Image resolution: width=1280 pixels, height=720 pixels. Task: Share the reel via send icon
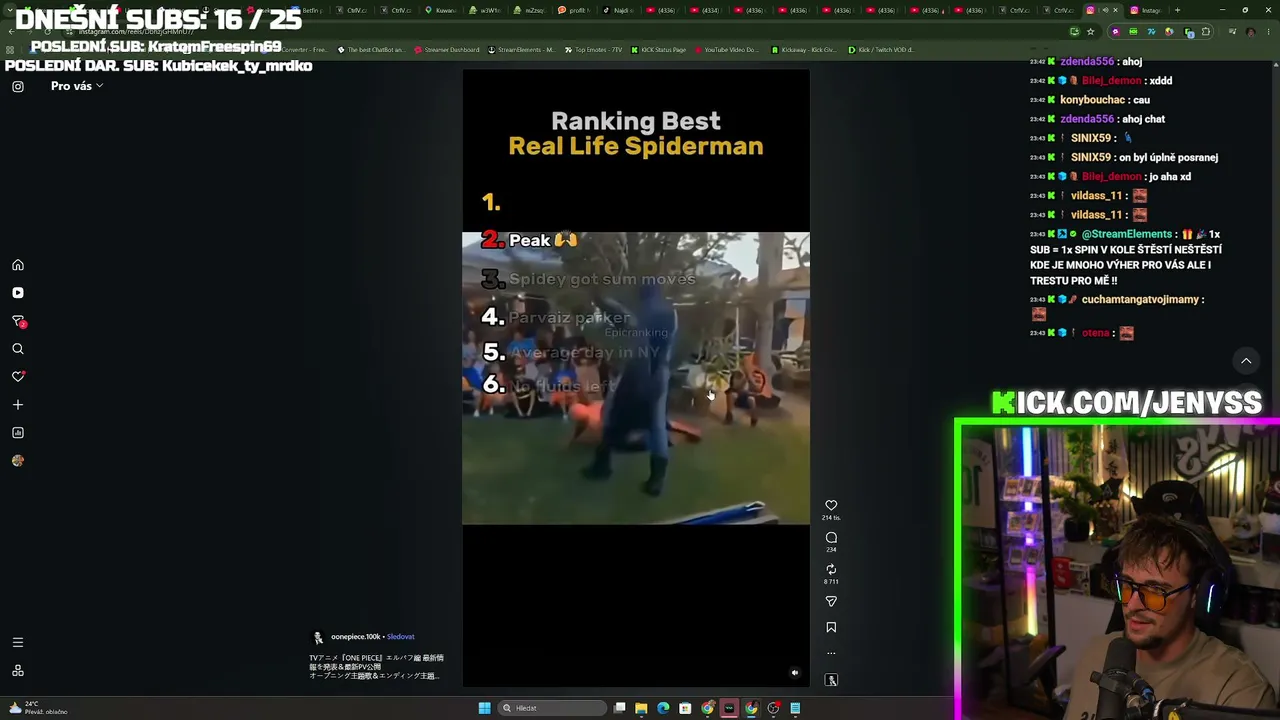[x=831, y=601]
